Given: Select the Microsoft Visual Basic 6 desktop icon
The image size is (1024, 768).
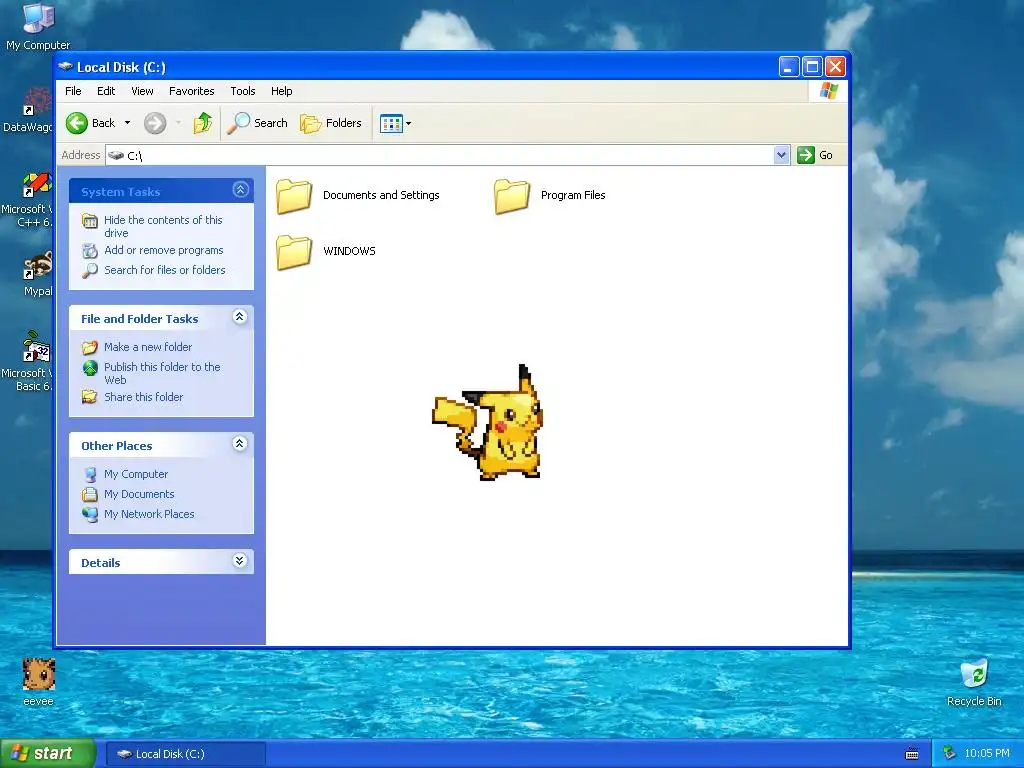Looking at the screenshot, I should [37, 347].
